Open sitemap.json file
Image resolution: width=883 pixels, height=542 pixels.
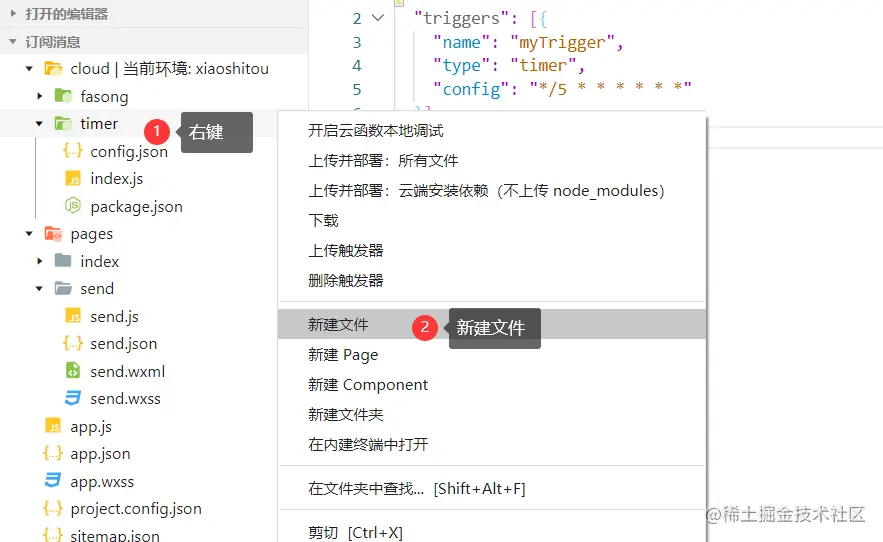pyautogui.click(x=115, y=535)
